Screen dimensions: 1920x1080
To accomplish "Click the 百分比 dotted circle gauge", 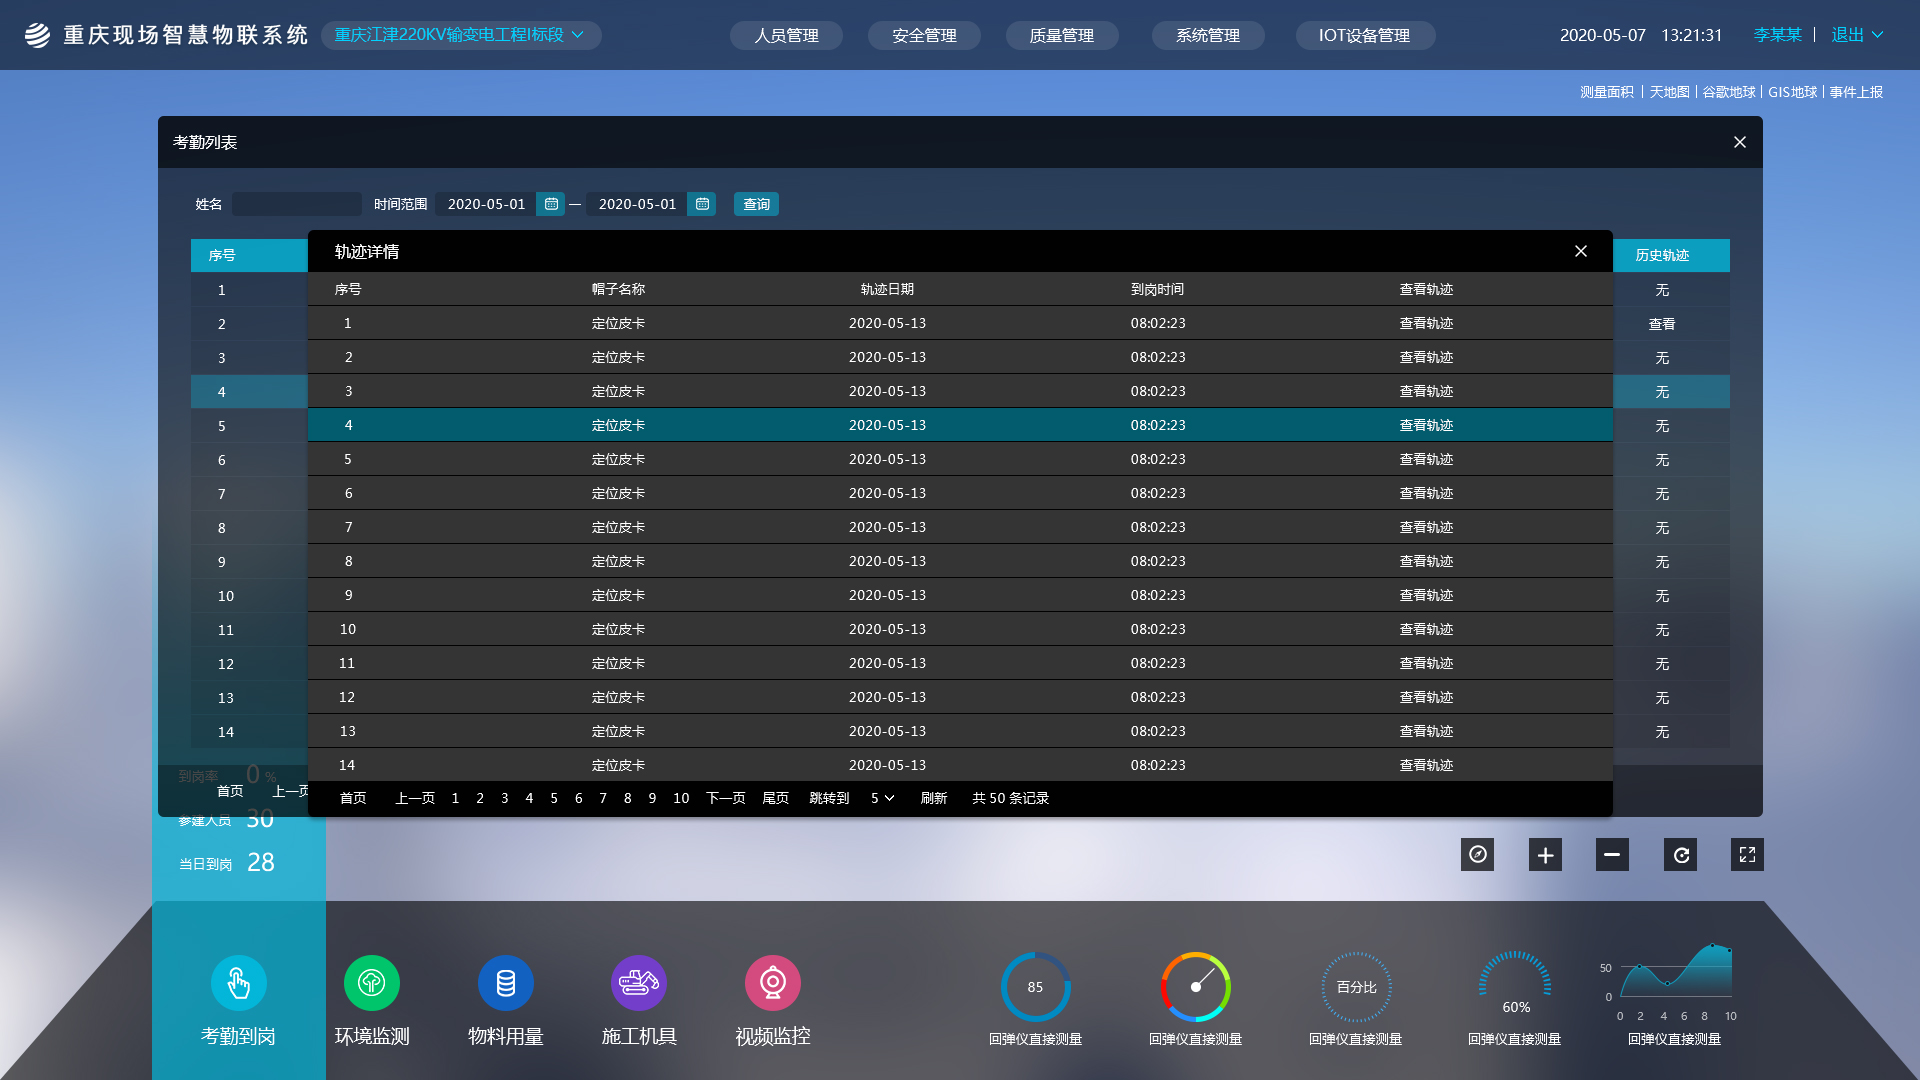I will pyautogui.click(x=1356, y=987).
